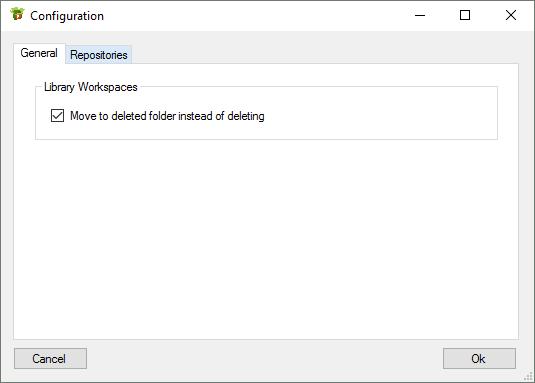Click the resize grip in the window corner
The image size is (535, 383).
pyautogui.click(x=529, y=376)
